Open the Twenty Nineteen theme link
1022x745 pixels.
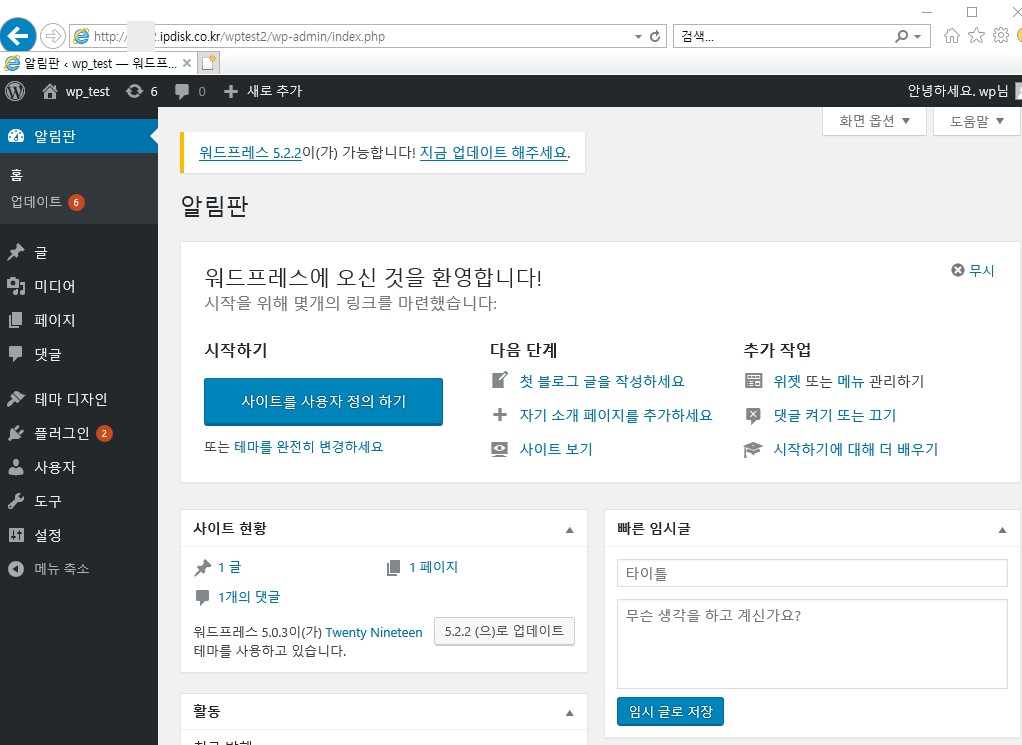tap(373, 632)
